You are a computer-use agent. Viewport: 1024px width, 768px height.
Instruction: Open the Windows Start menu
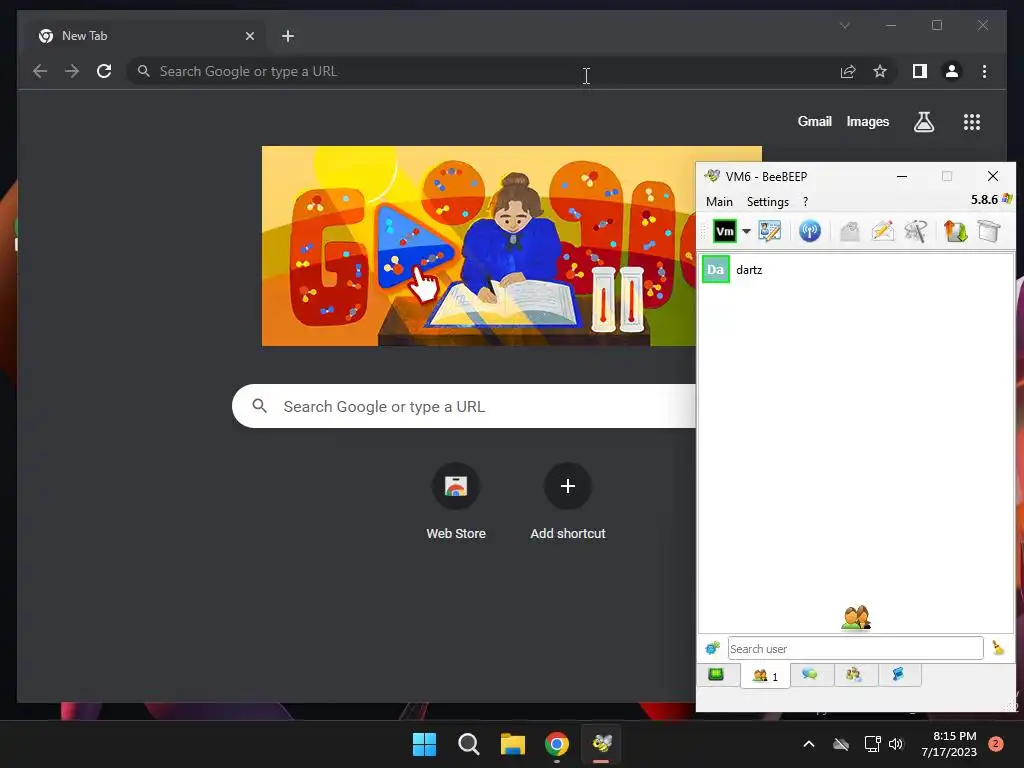424,744
